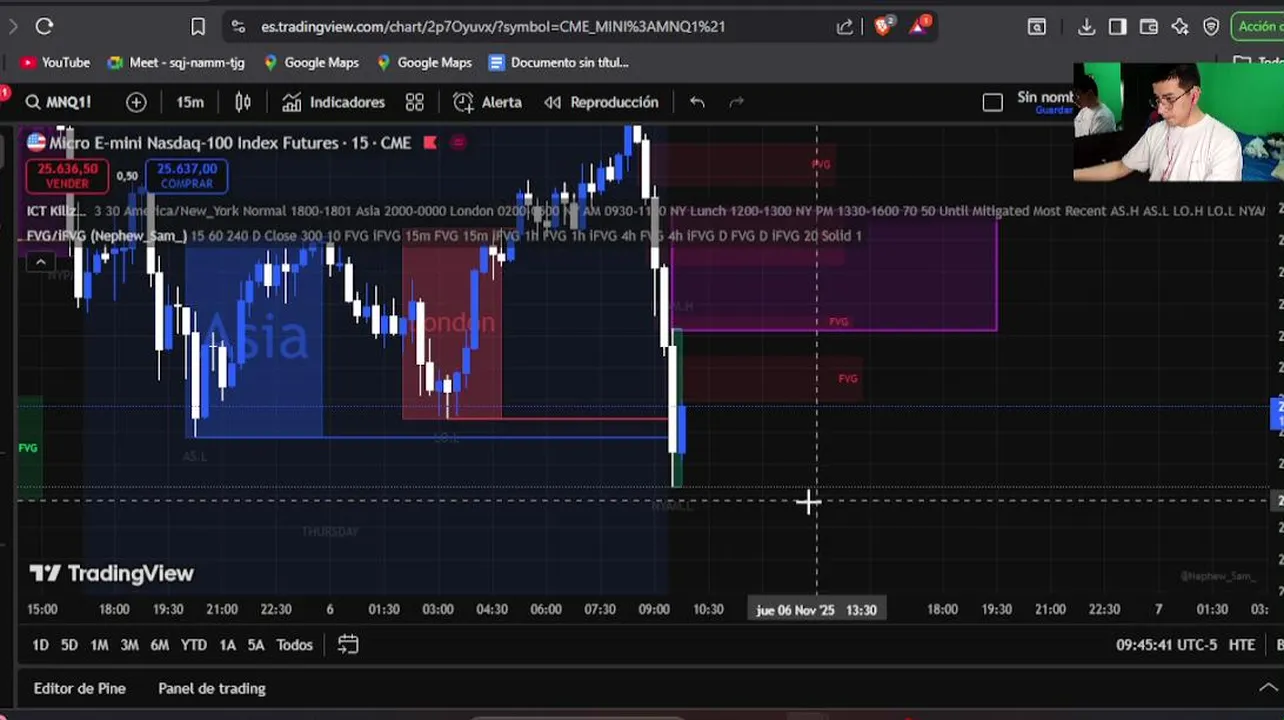Open the MNQ1! symbol search
1284x720 pixels.
(x=59, y=102)
